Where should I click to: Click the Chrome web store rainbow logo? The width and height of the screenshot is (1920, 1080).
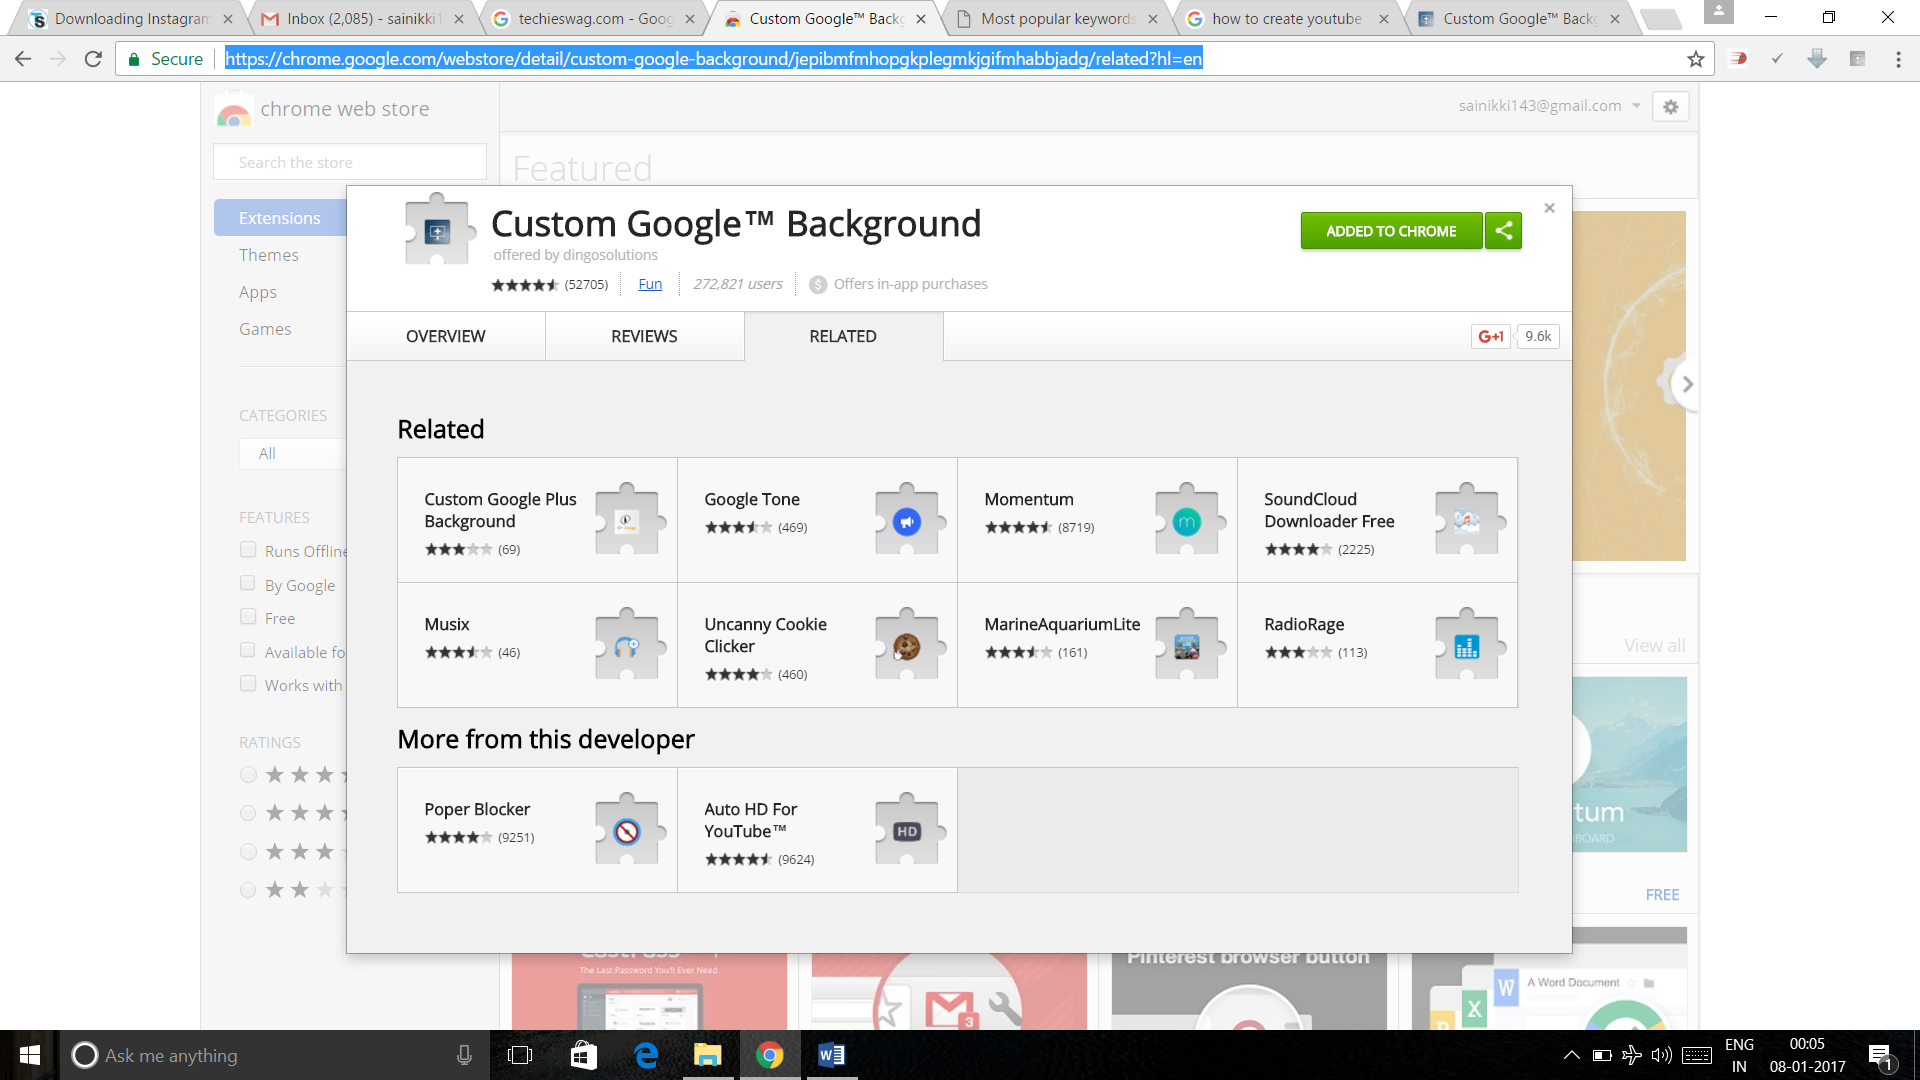click(233, 109)
